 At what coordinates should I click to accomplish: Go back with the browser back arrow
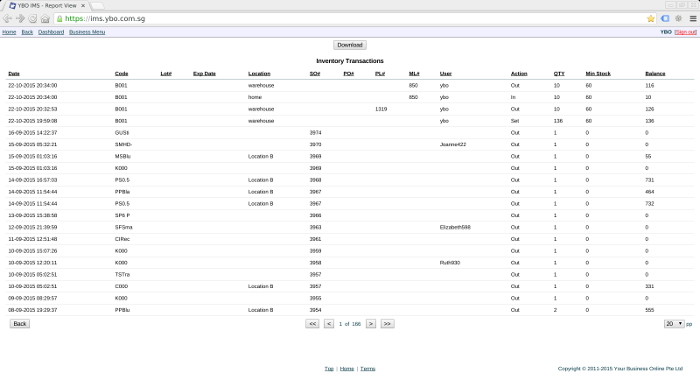(x=7, y=19)
